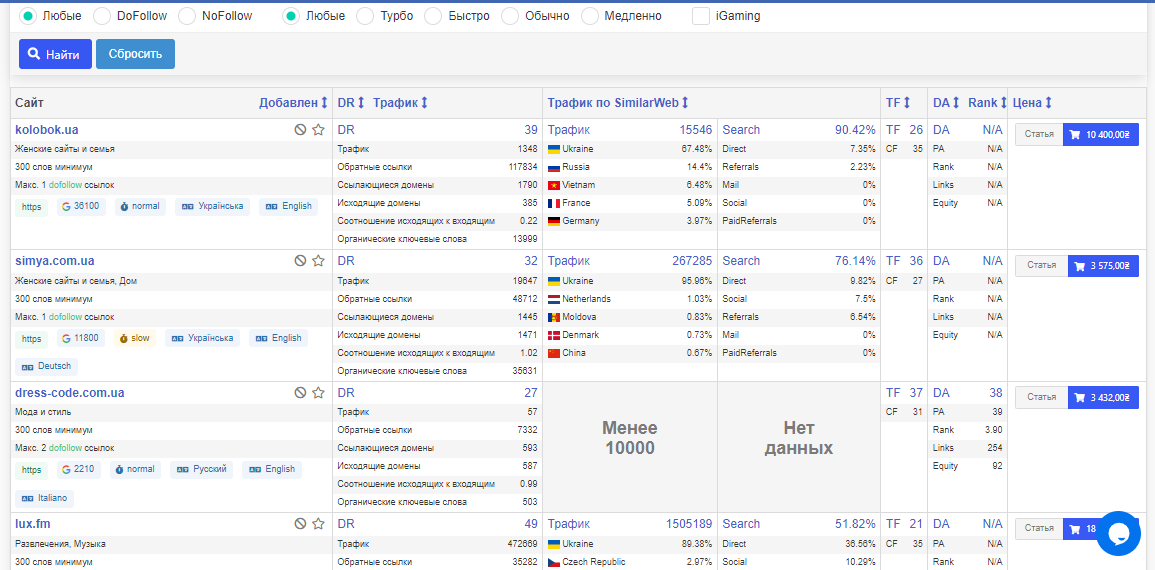The image size is (1155, 570).
Task: Click the block icon next to kolobok.ua
Action: tap(300, 130)
